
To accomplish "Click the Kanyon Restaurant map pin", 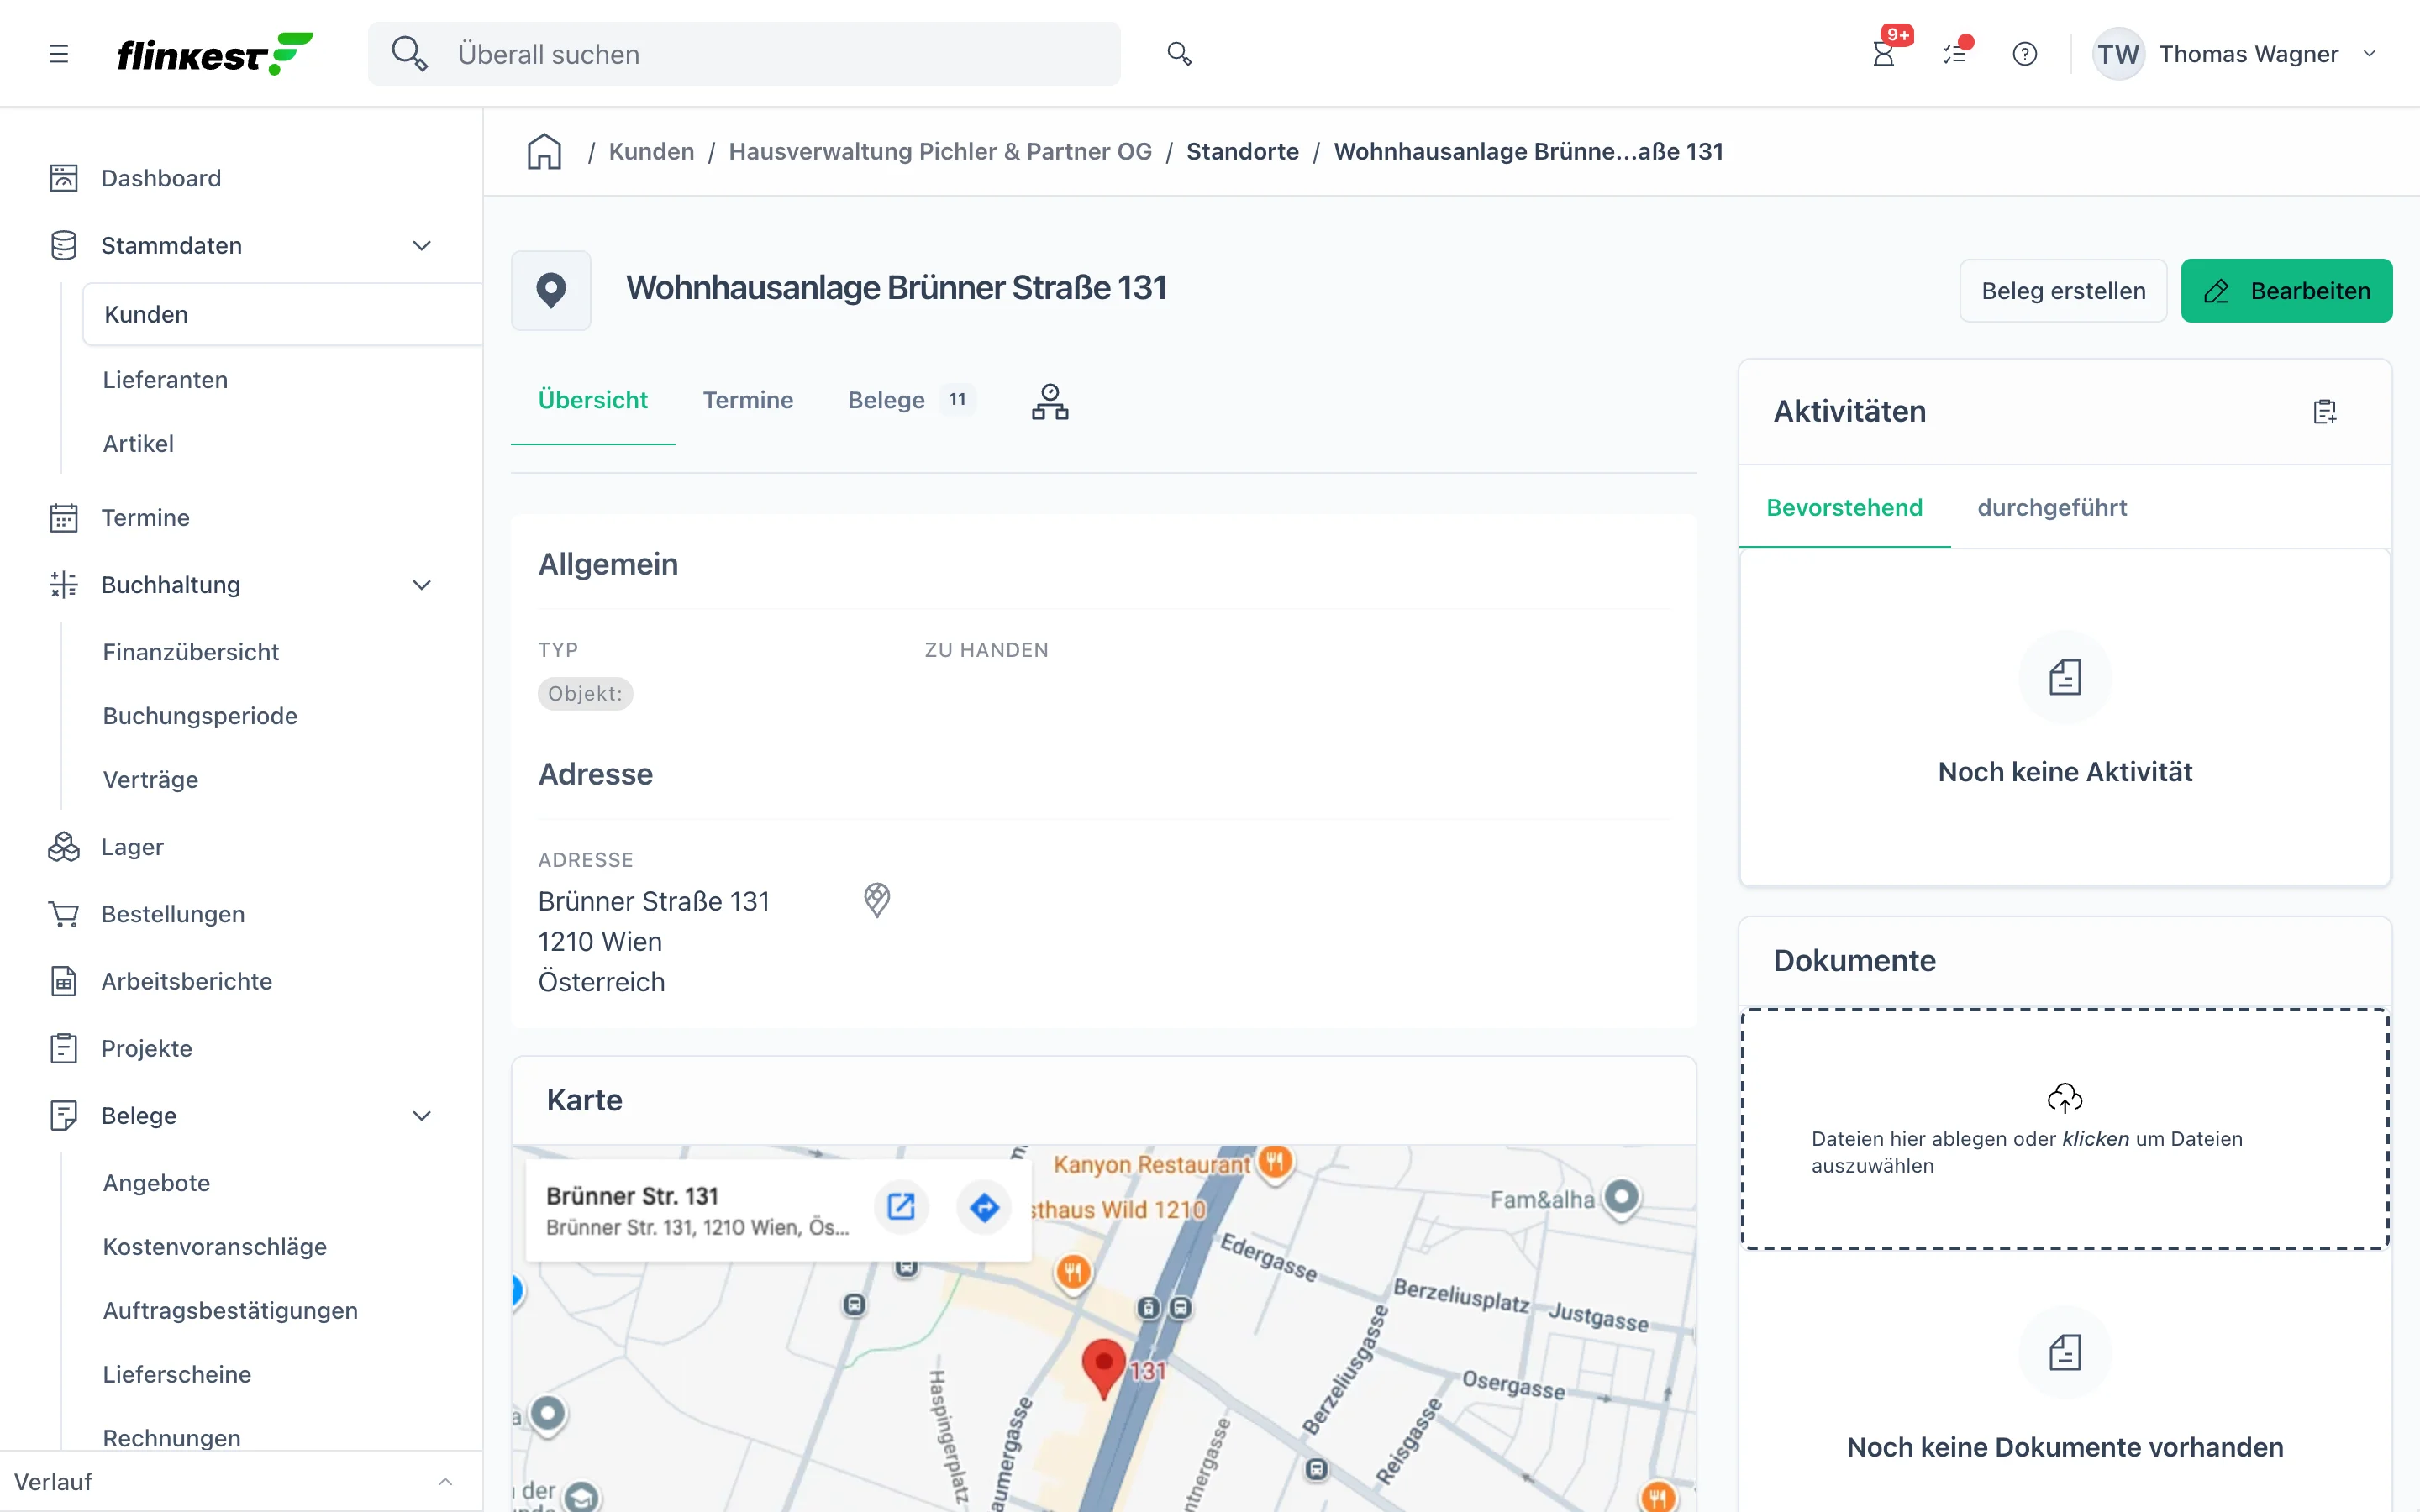I will [x=1275, y=1163].
